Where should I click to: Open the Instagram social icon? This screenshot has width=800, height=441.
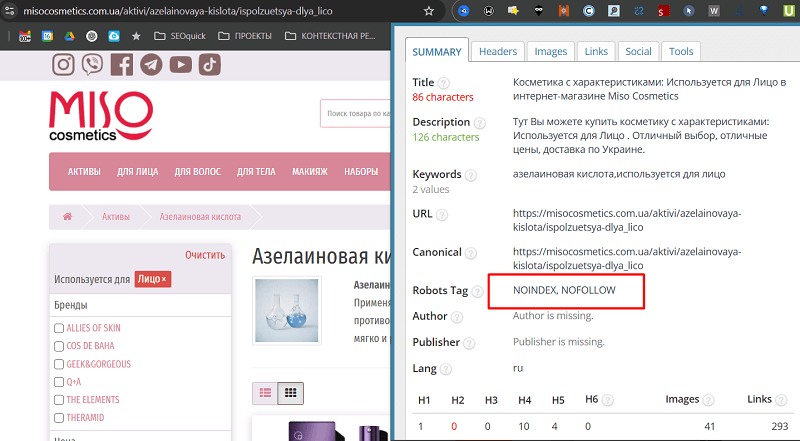(63, 65)
